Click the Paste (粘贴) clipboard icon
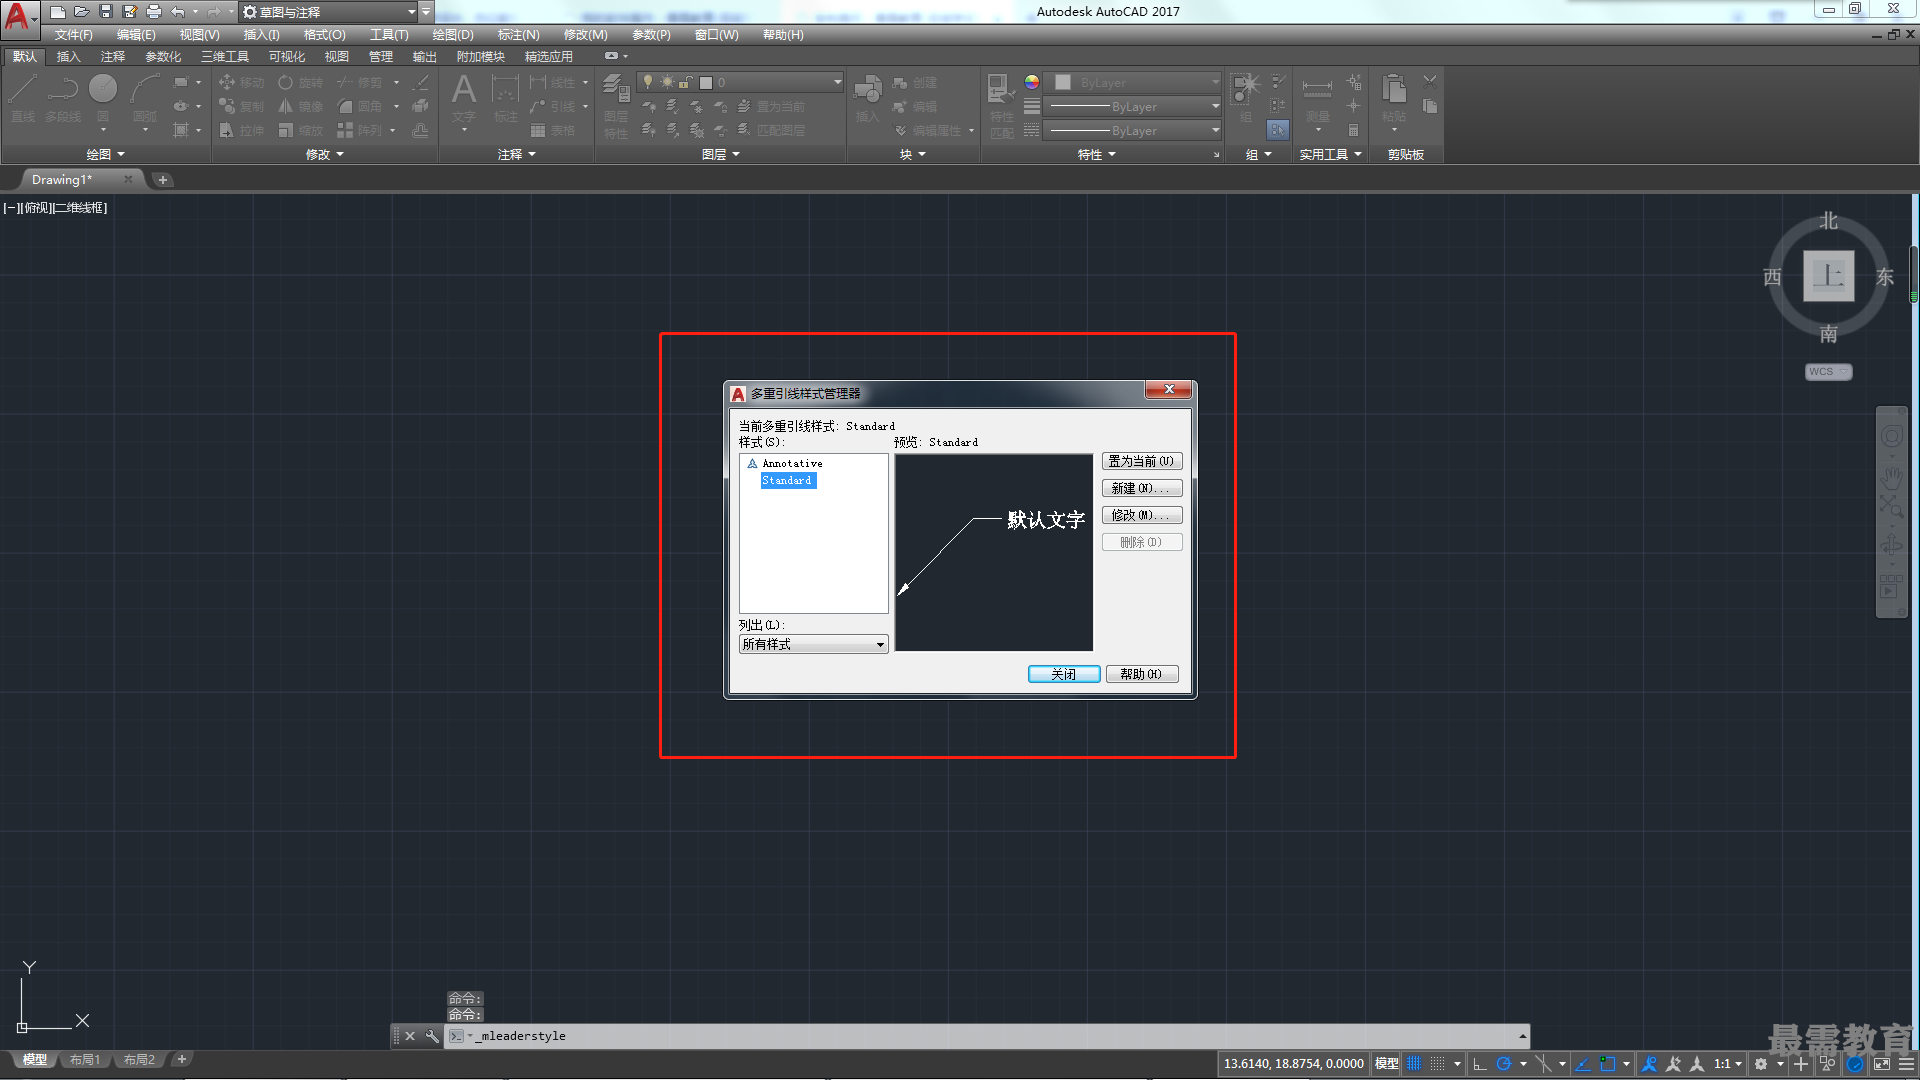Viewport: 1920px width, 1080px height. coord(1394,98)
